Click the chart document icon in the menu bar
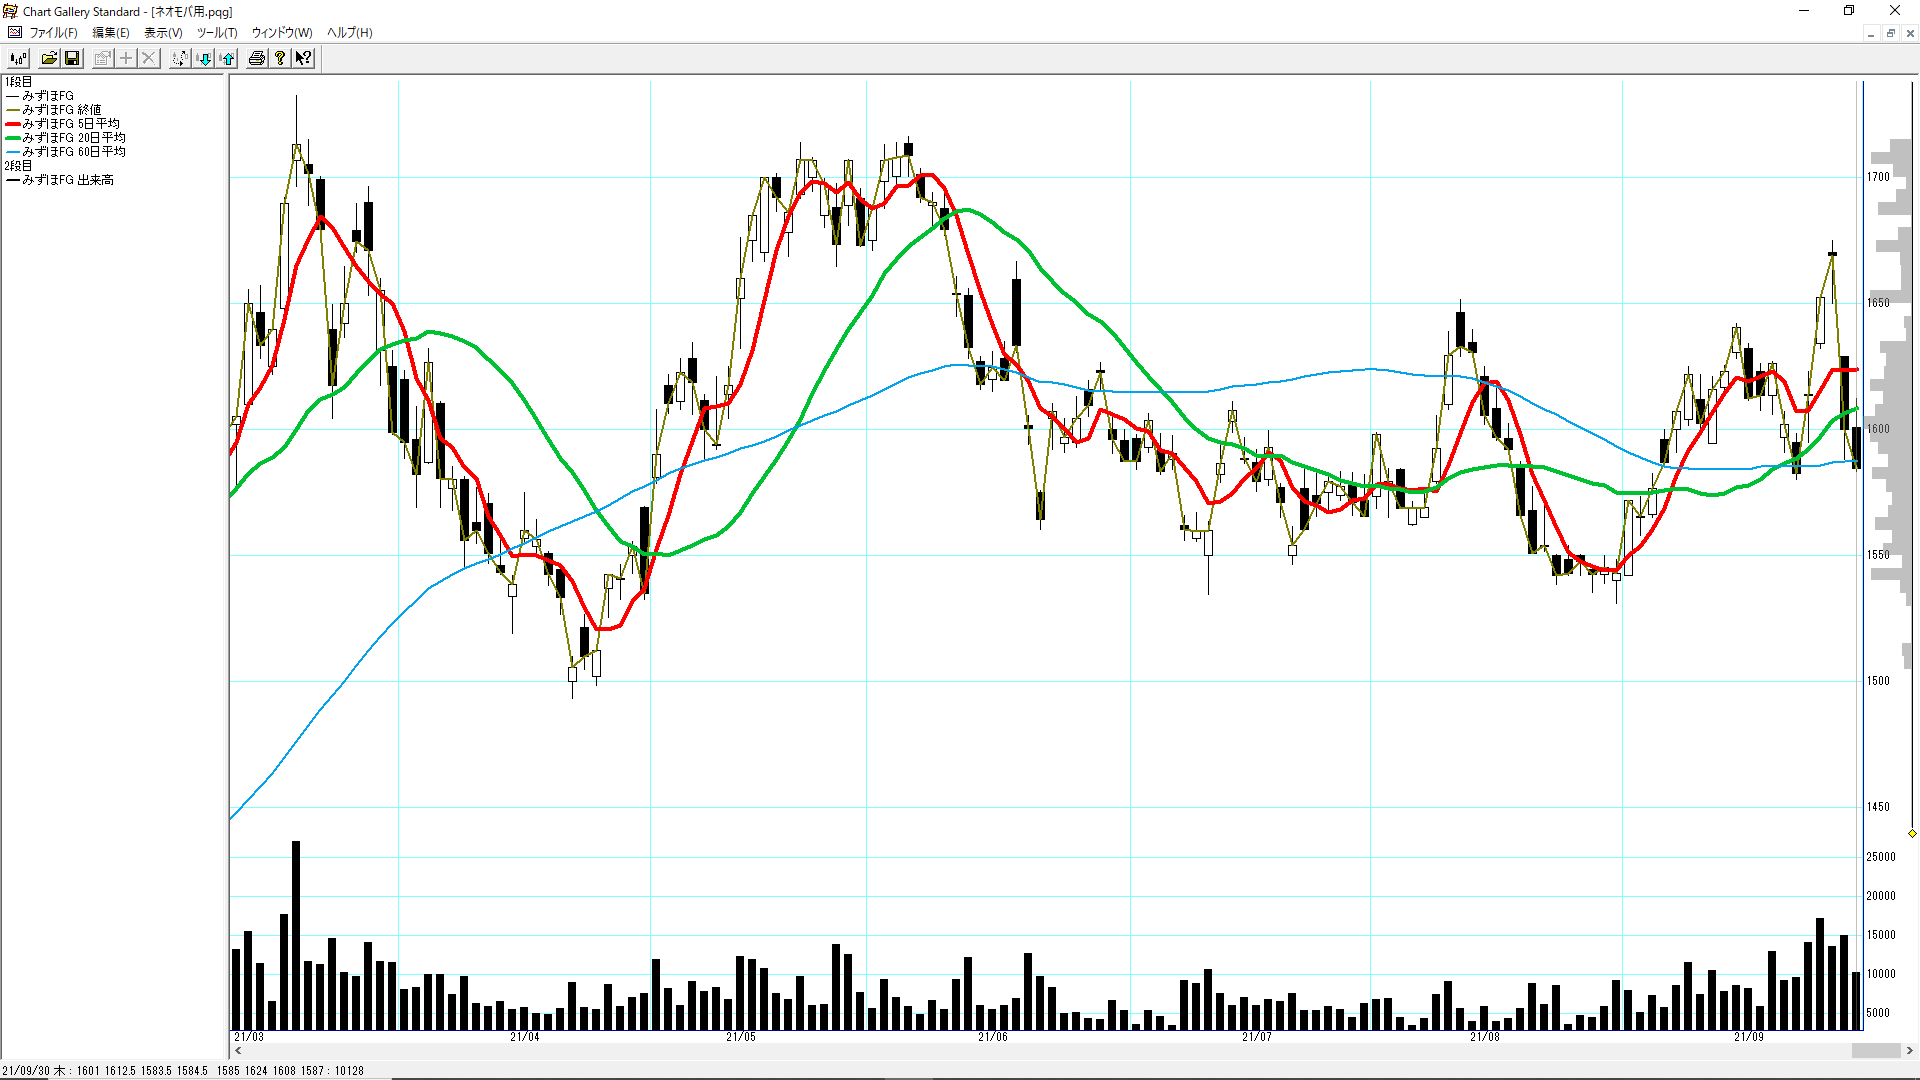 click(14, 32)
